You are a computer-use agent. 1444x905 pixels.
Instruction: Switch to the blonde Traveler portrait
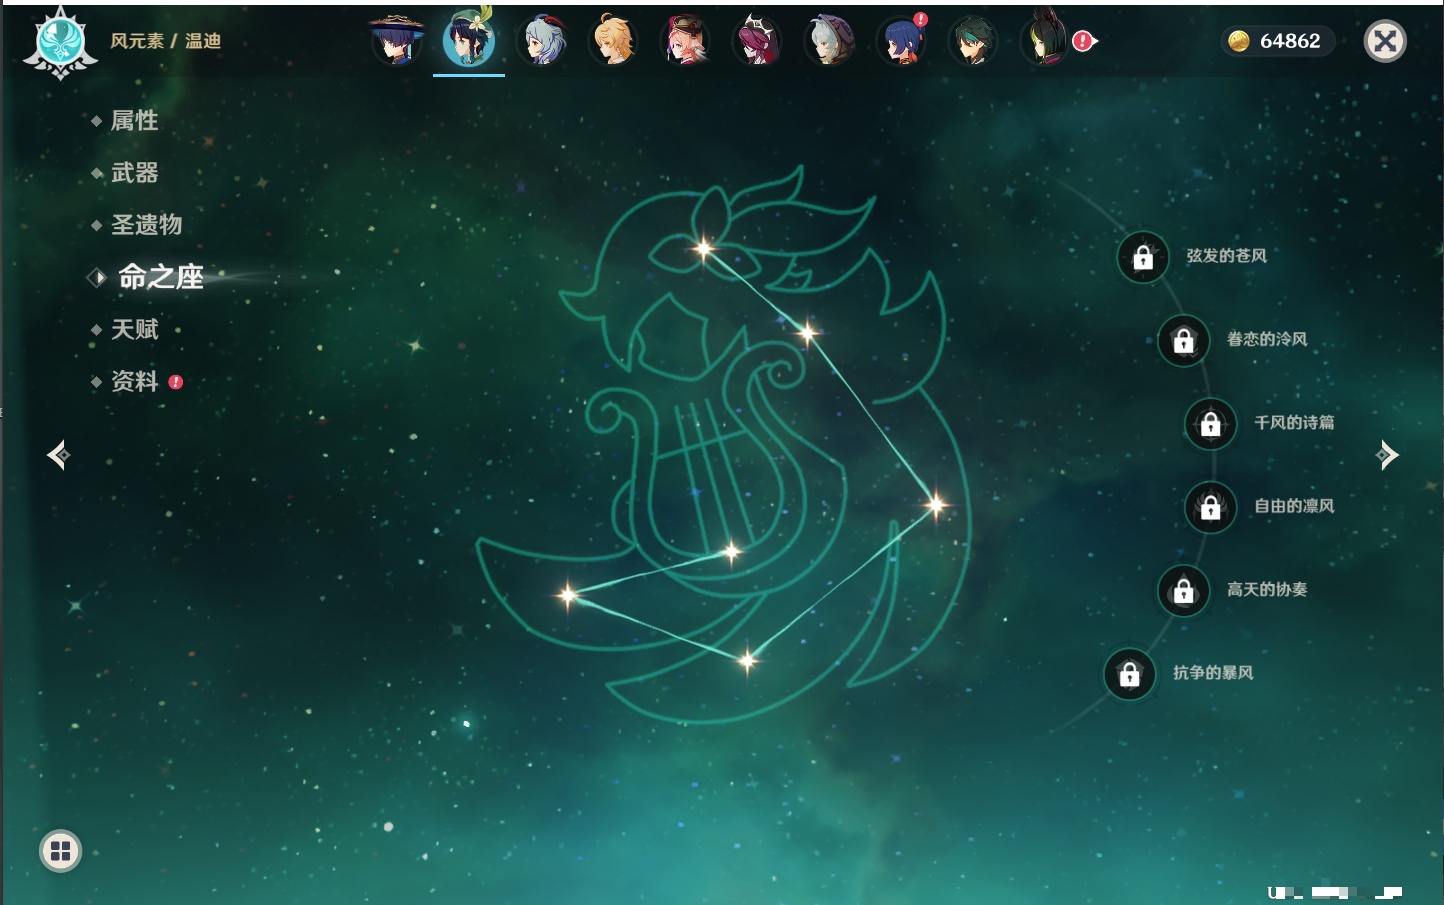614,41
